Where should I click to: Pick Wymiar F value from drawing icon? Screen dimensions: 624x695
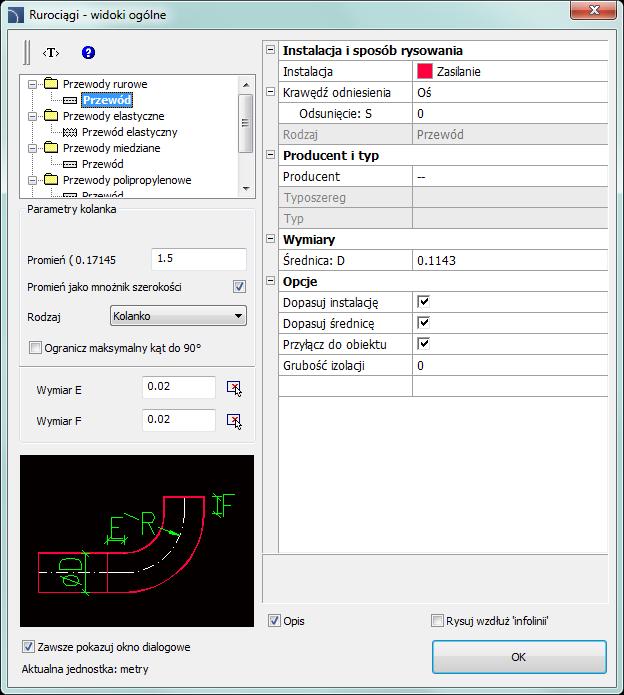pos(234,422)
